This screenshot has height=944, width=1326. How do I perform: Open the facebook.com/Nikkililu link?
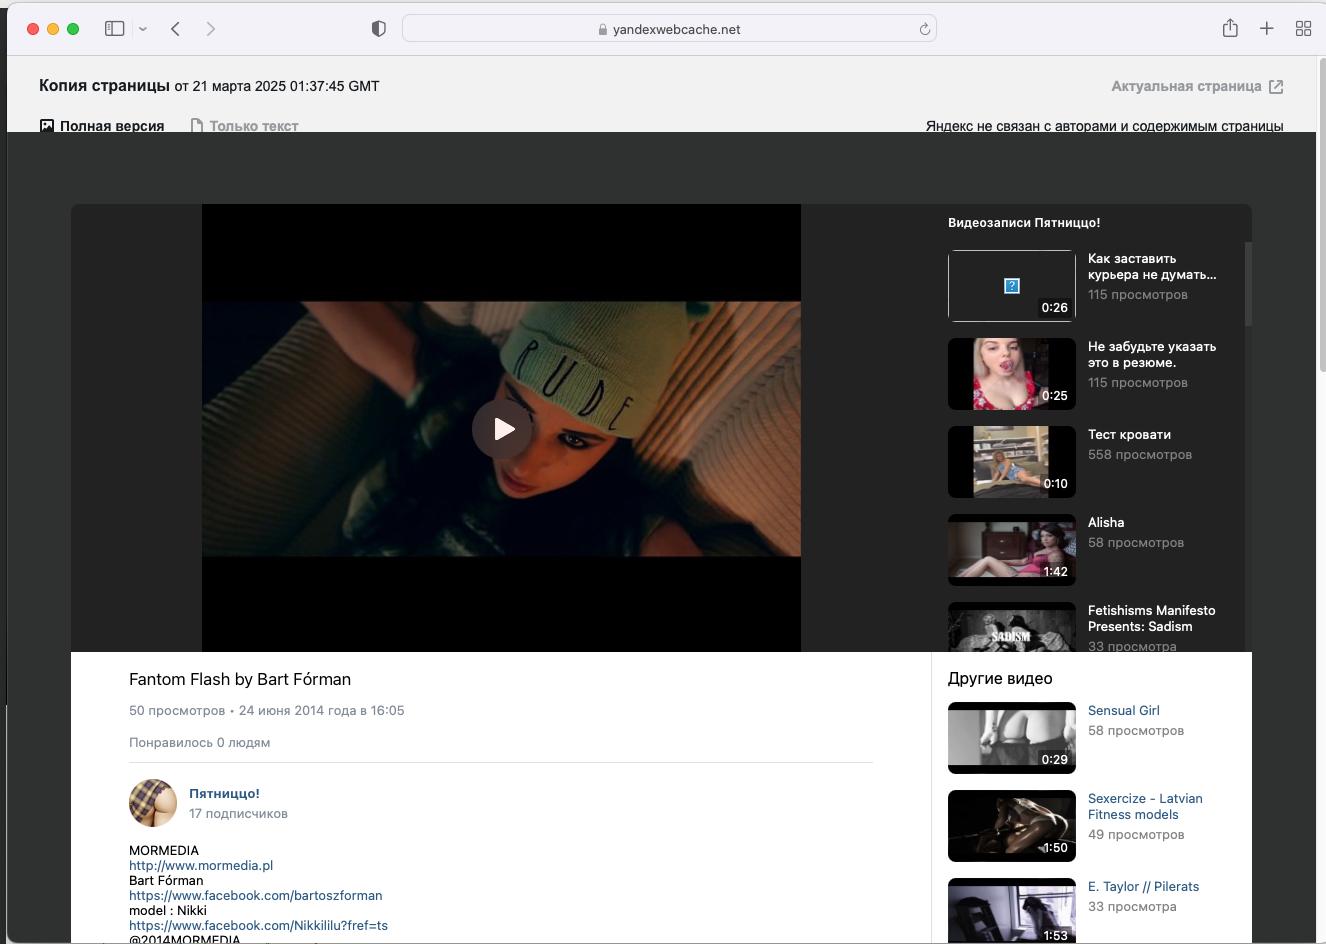[258, 925]
